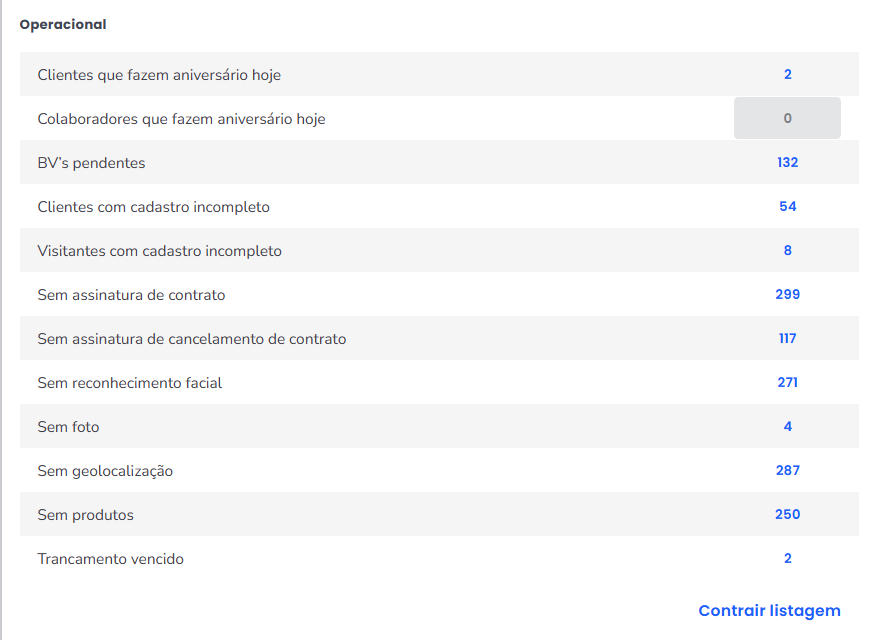
Task: Click the 287 Sem geolocalização count
Action: click(x=788, y=471)
